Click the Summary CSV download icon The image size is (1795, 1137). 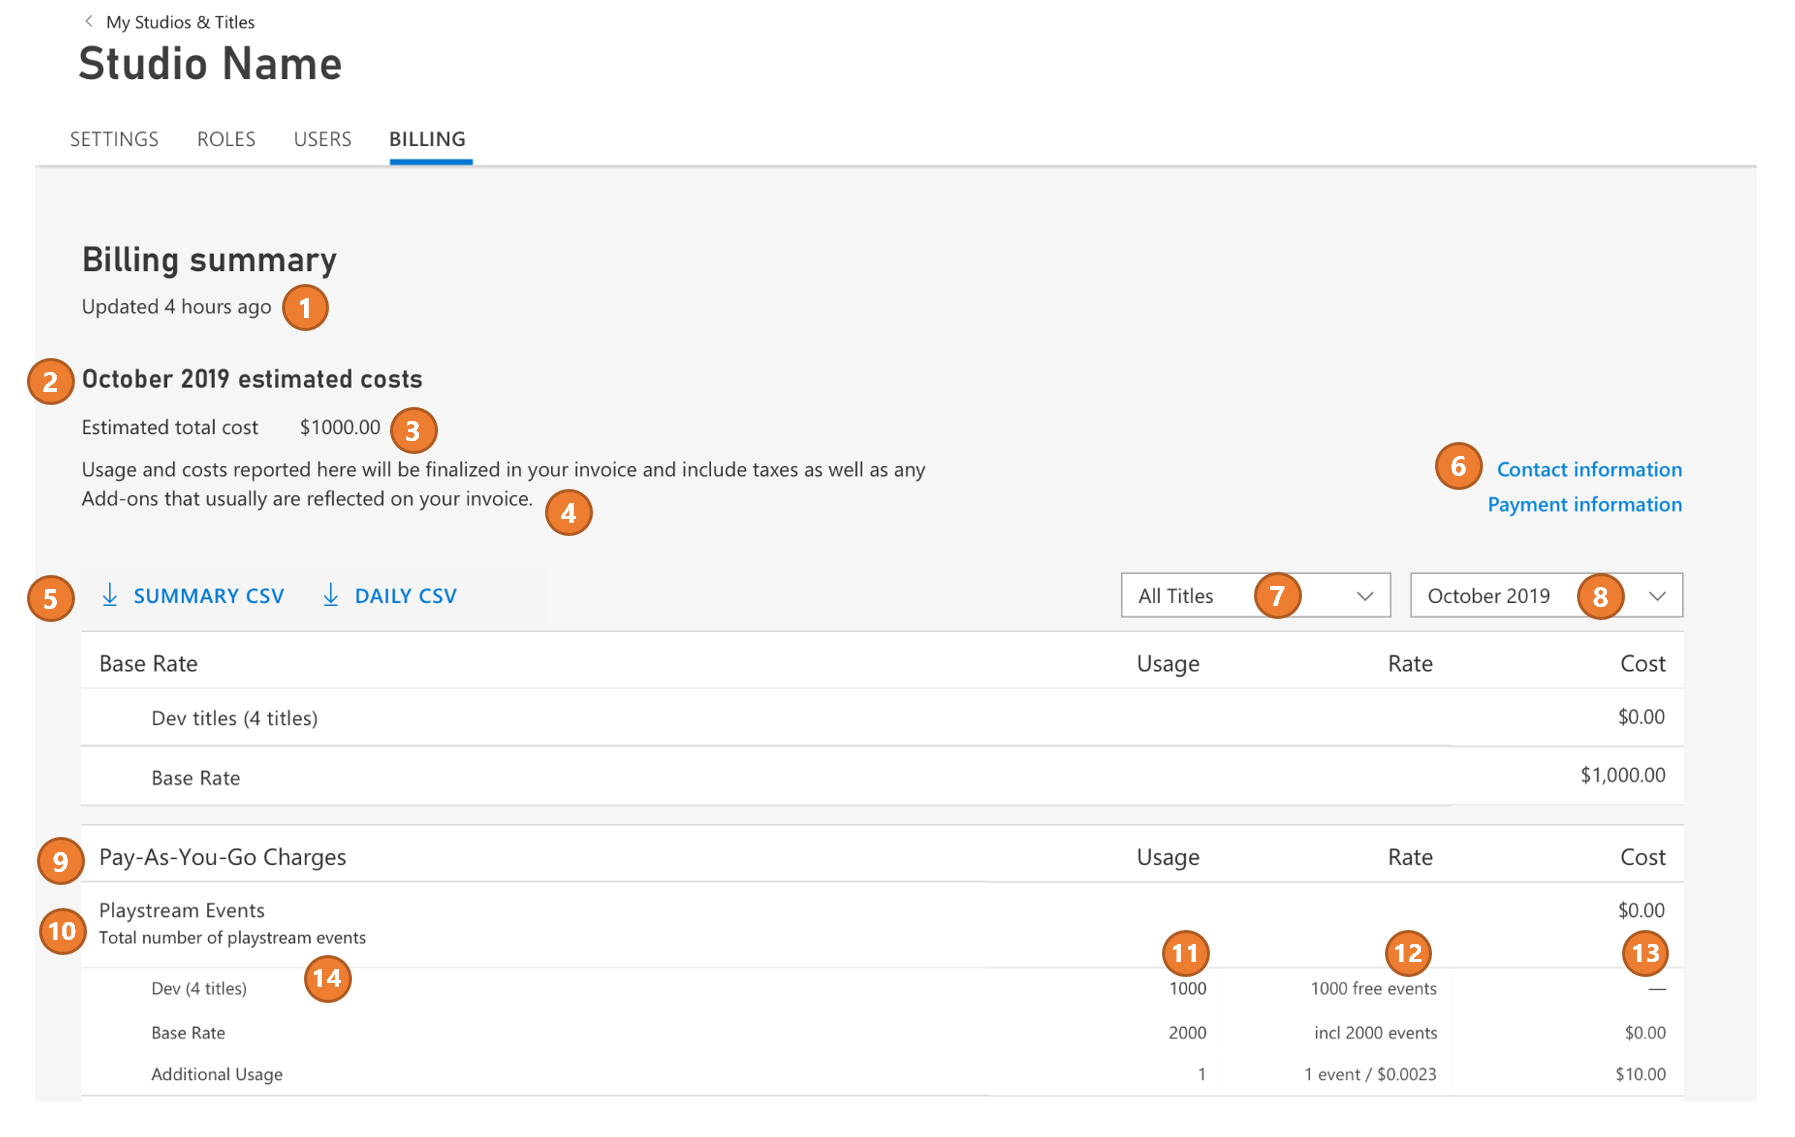(111, 595)
